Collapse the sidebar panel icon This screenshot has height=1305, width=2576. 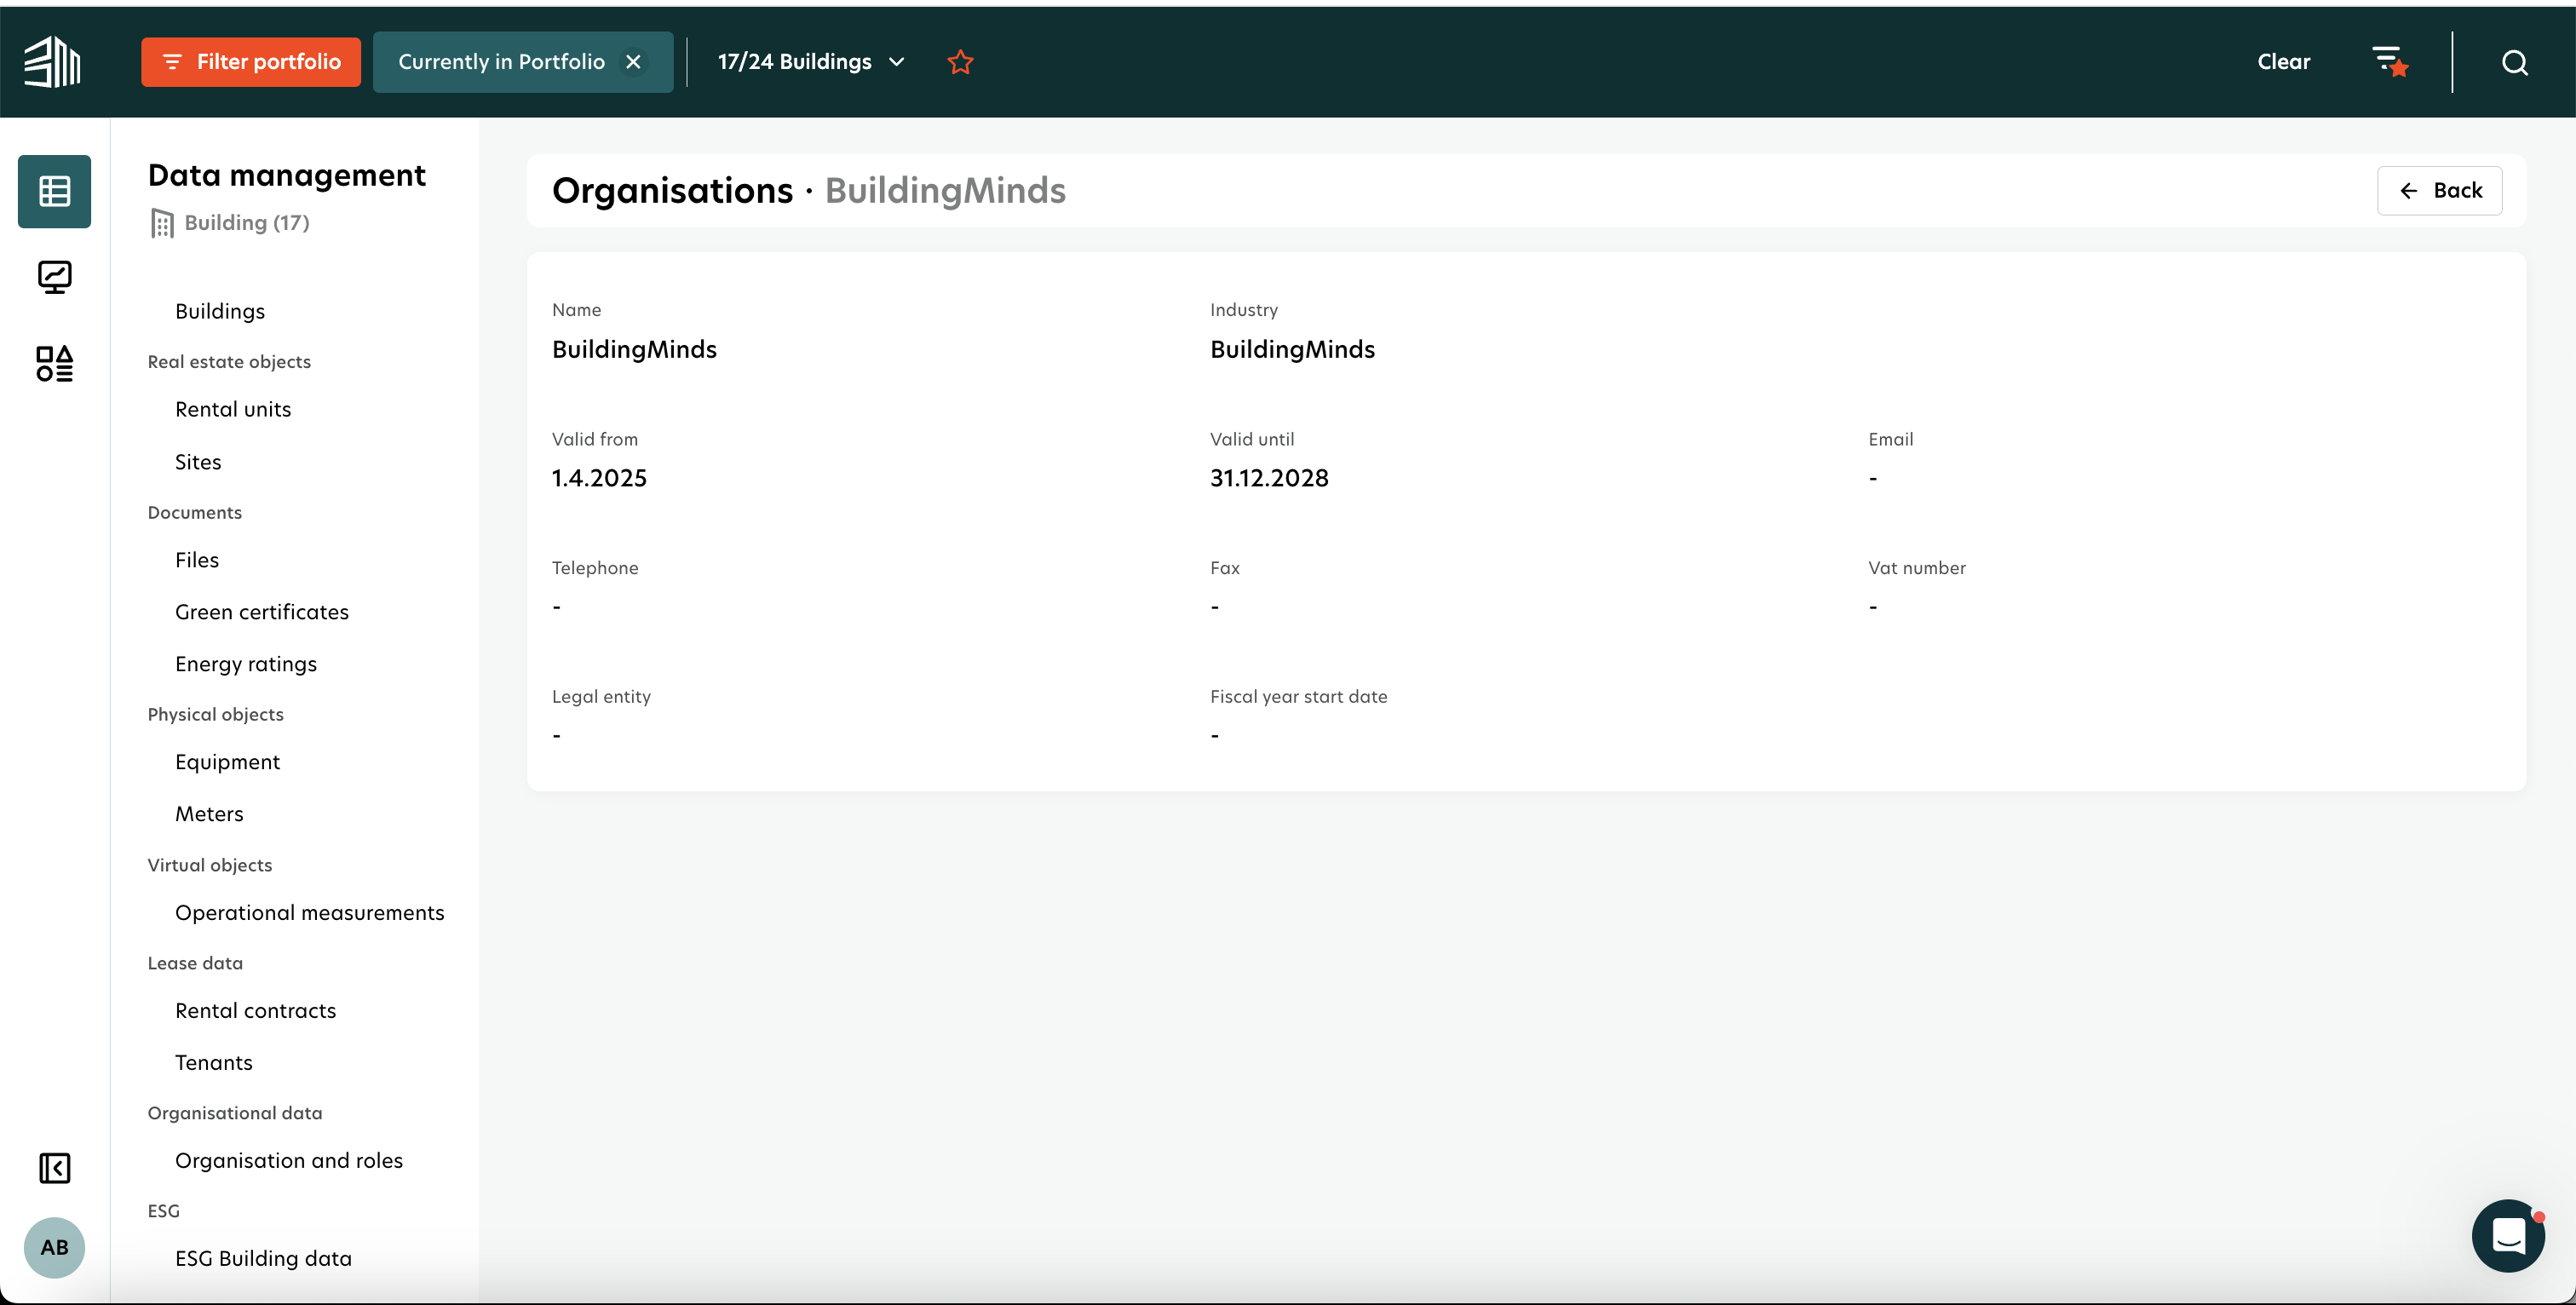pyautogui.click(x=54, y=1168)
